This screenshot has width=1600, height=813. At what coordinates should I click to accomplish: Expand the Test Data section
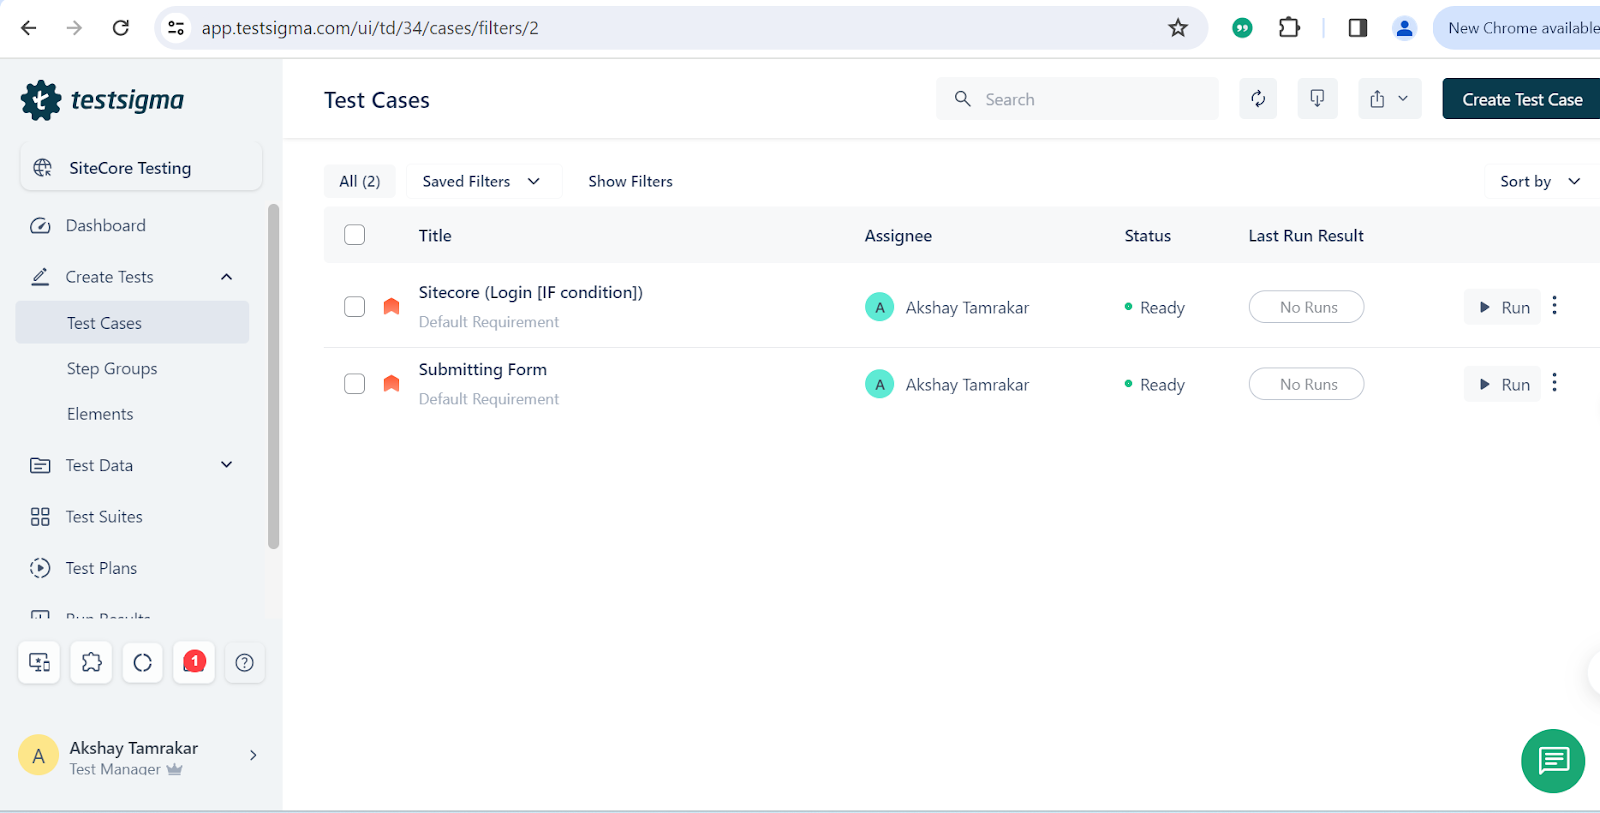point(227,465)
